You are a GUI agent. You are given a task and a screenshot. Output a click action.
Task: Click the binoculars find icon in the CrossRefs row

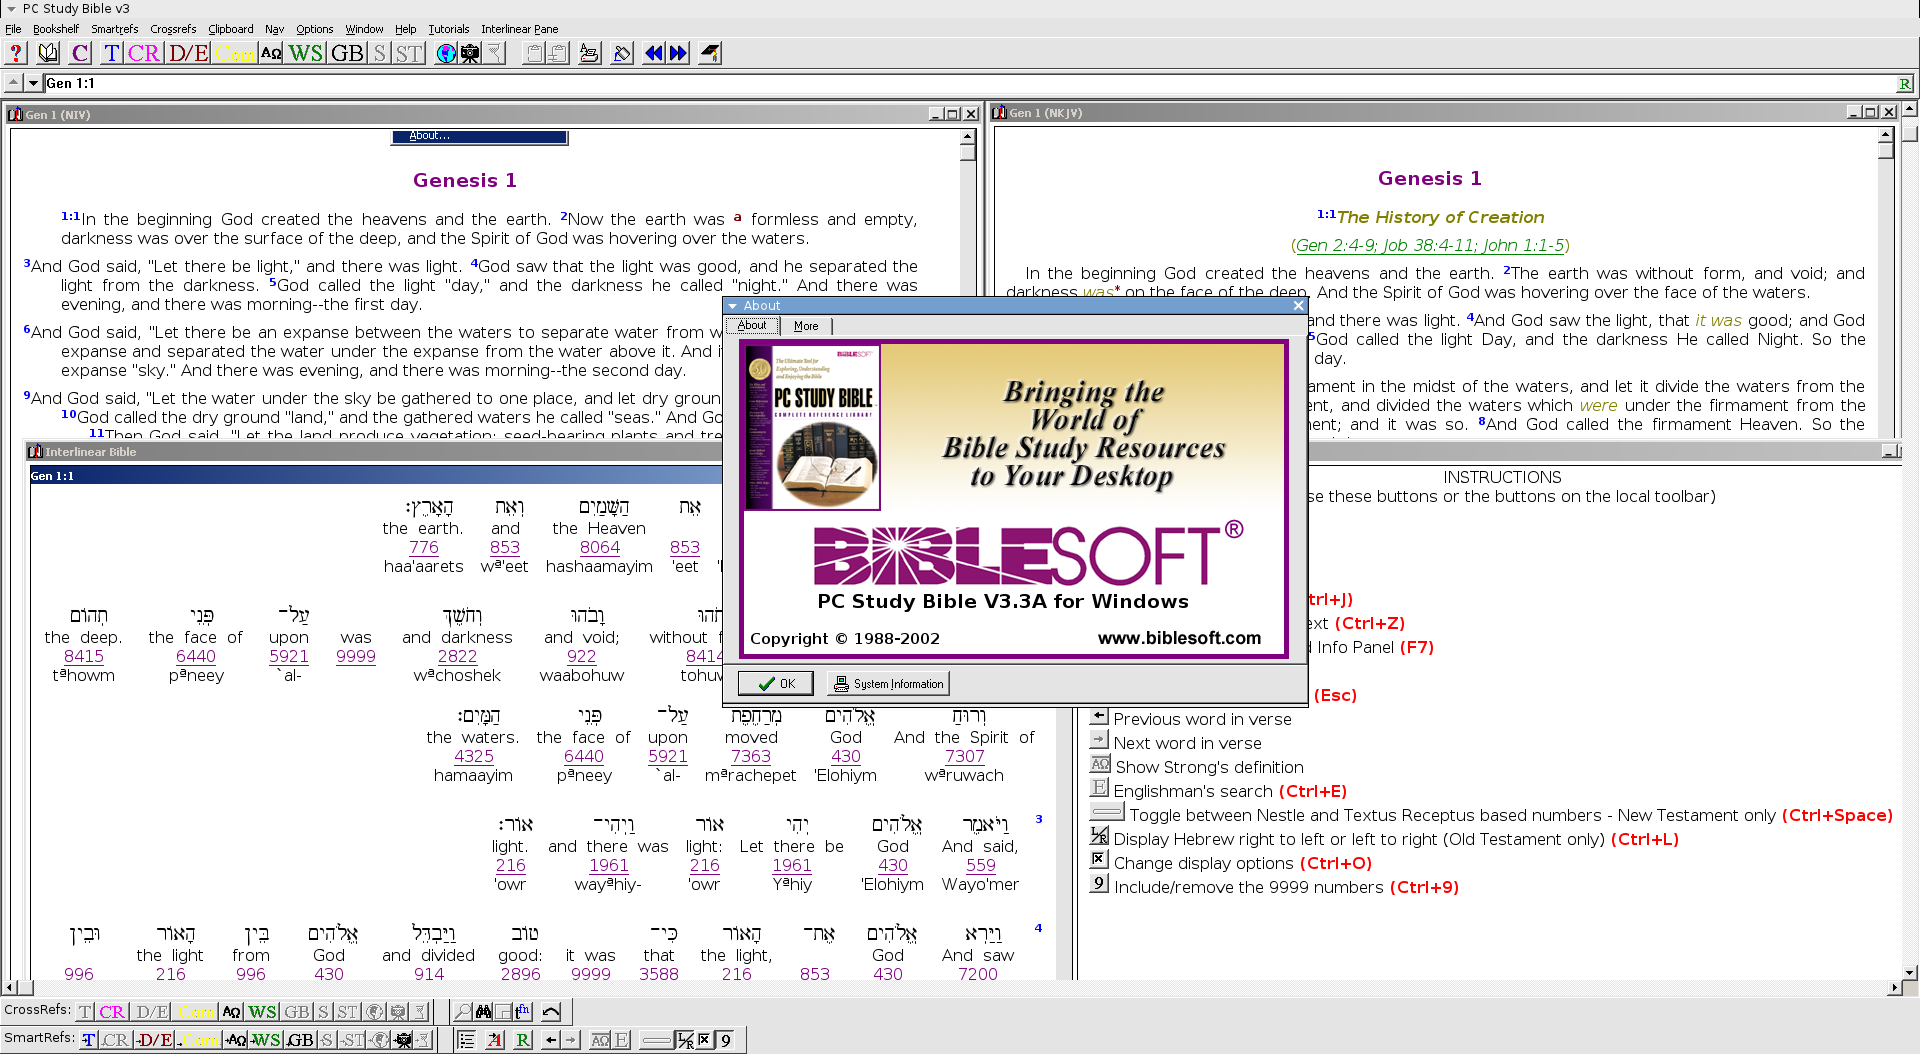click(484, 1011)
